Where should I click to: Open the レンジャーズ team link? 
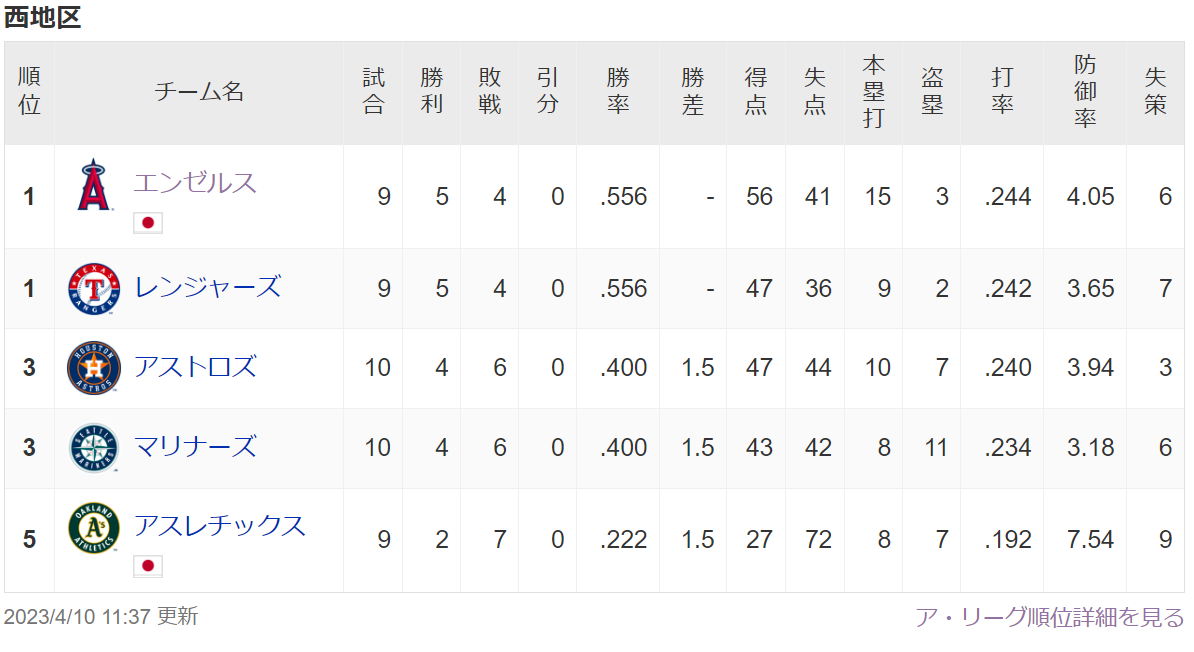208,287
